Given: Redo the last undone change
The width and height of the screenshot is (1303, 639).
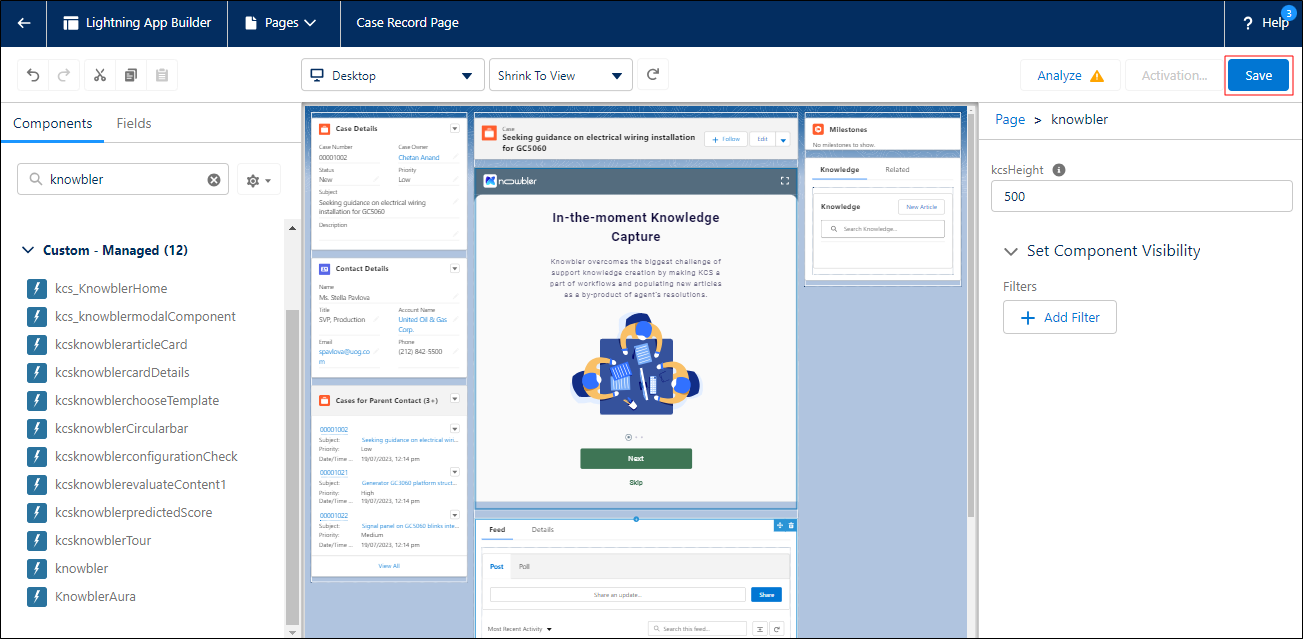Looking at the screenshot, I should click(x=62, y=75).
